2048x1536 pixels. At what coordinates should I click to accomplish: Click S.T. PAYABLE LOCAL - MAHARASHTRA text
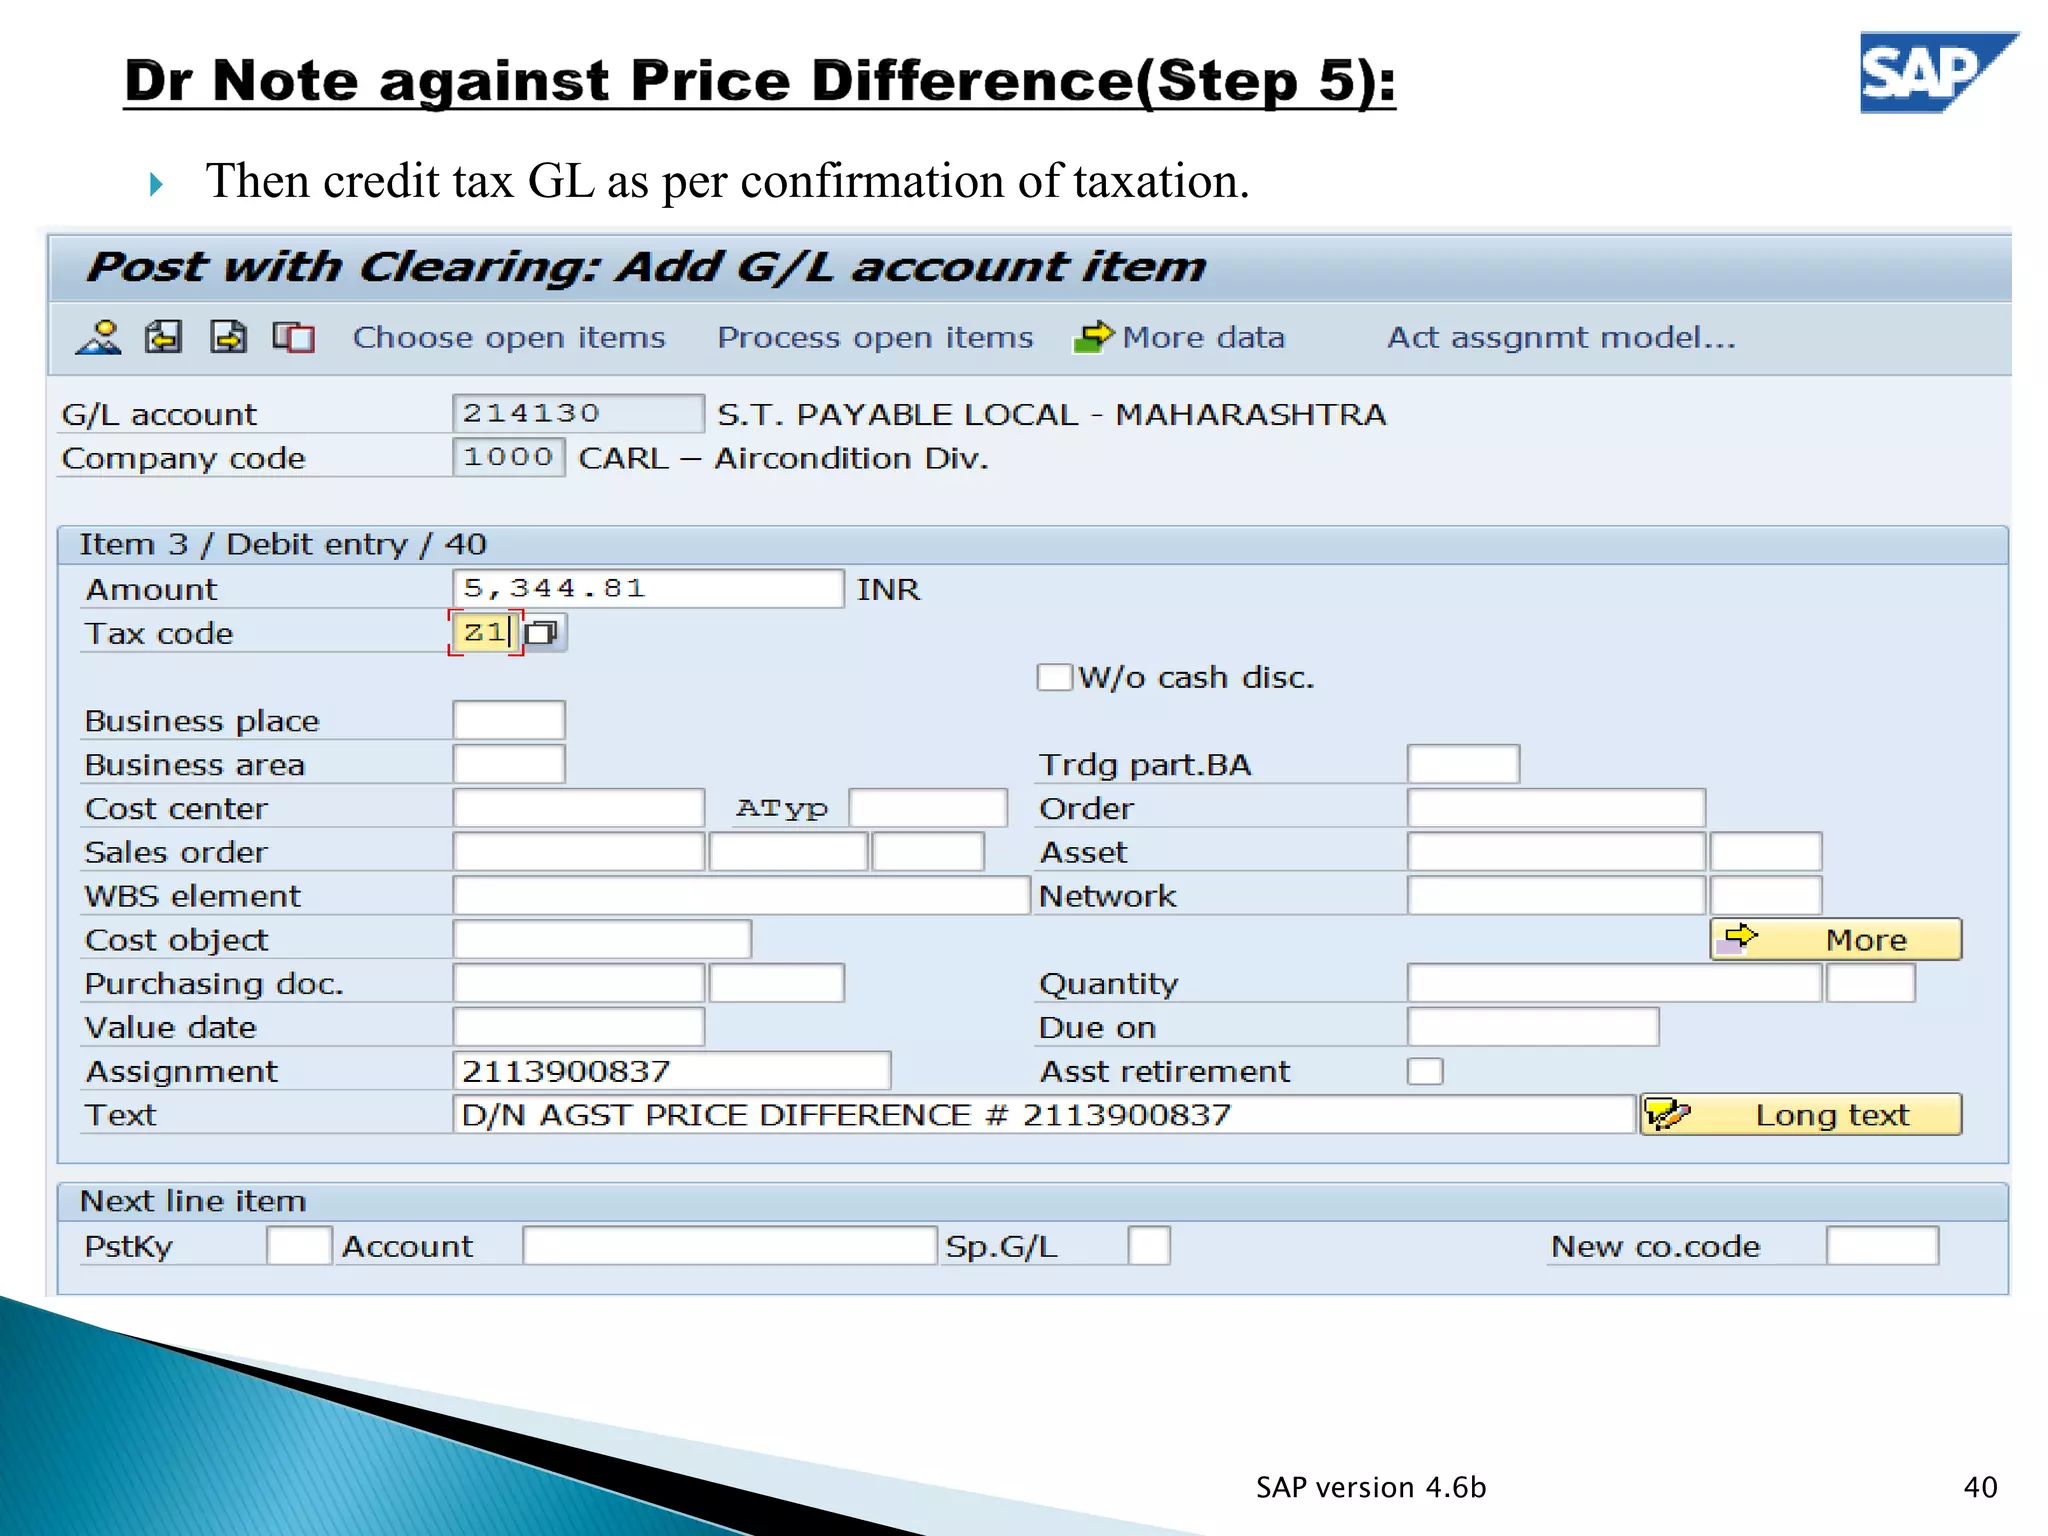tap(1051, 414)
